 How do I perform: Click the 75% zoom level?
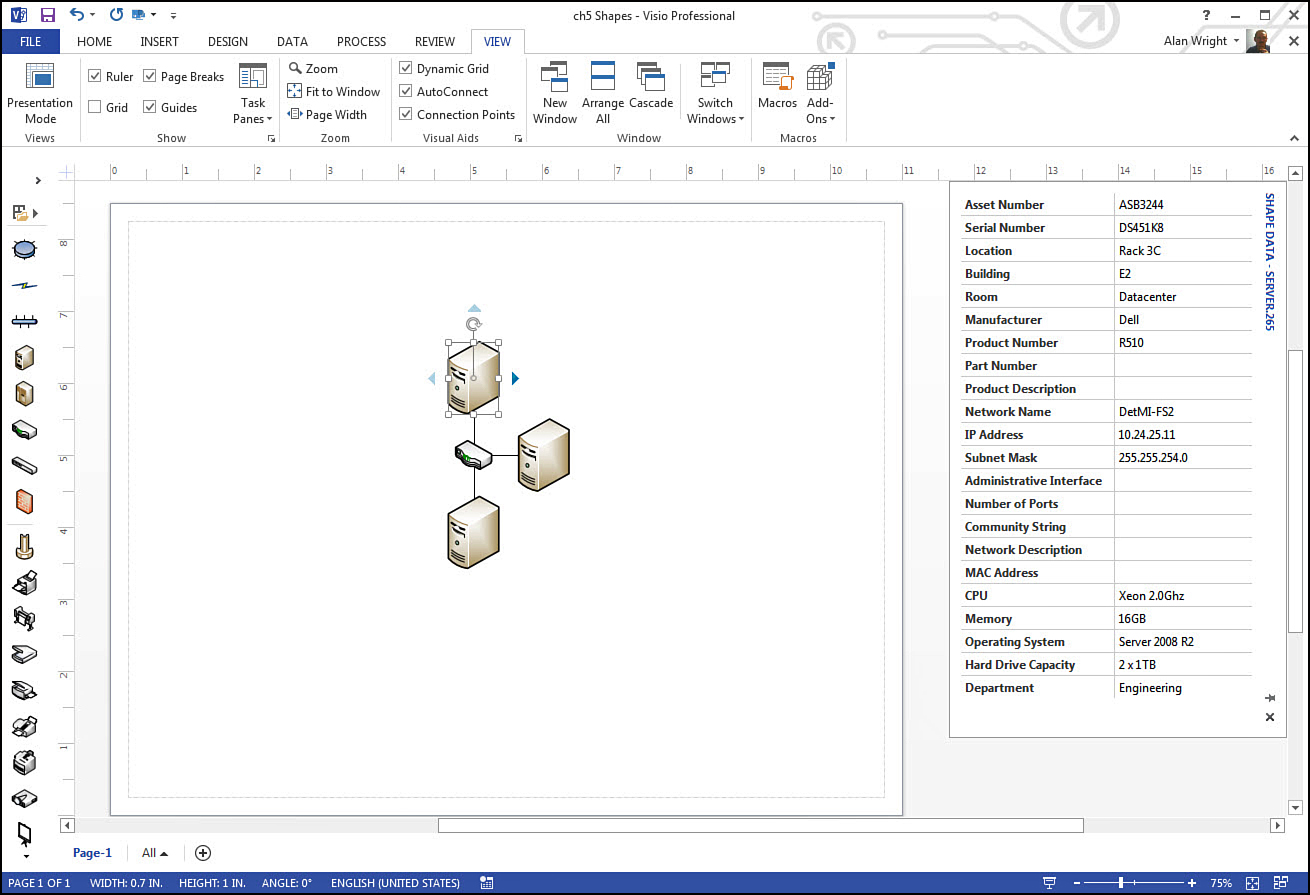coord(1221,883)
